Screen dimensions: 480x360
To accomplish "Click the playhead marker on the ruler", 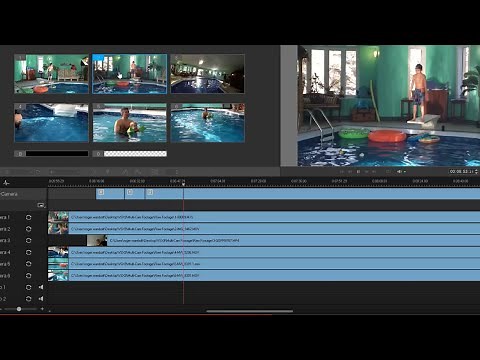I will (x=183, y=183).
